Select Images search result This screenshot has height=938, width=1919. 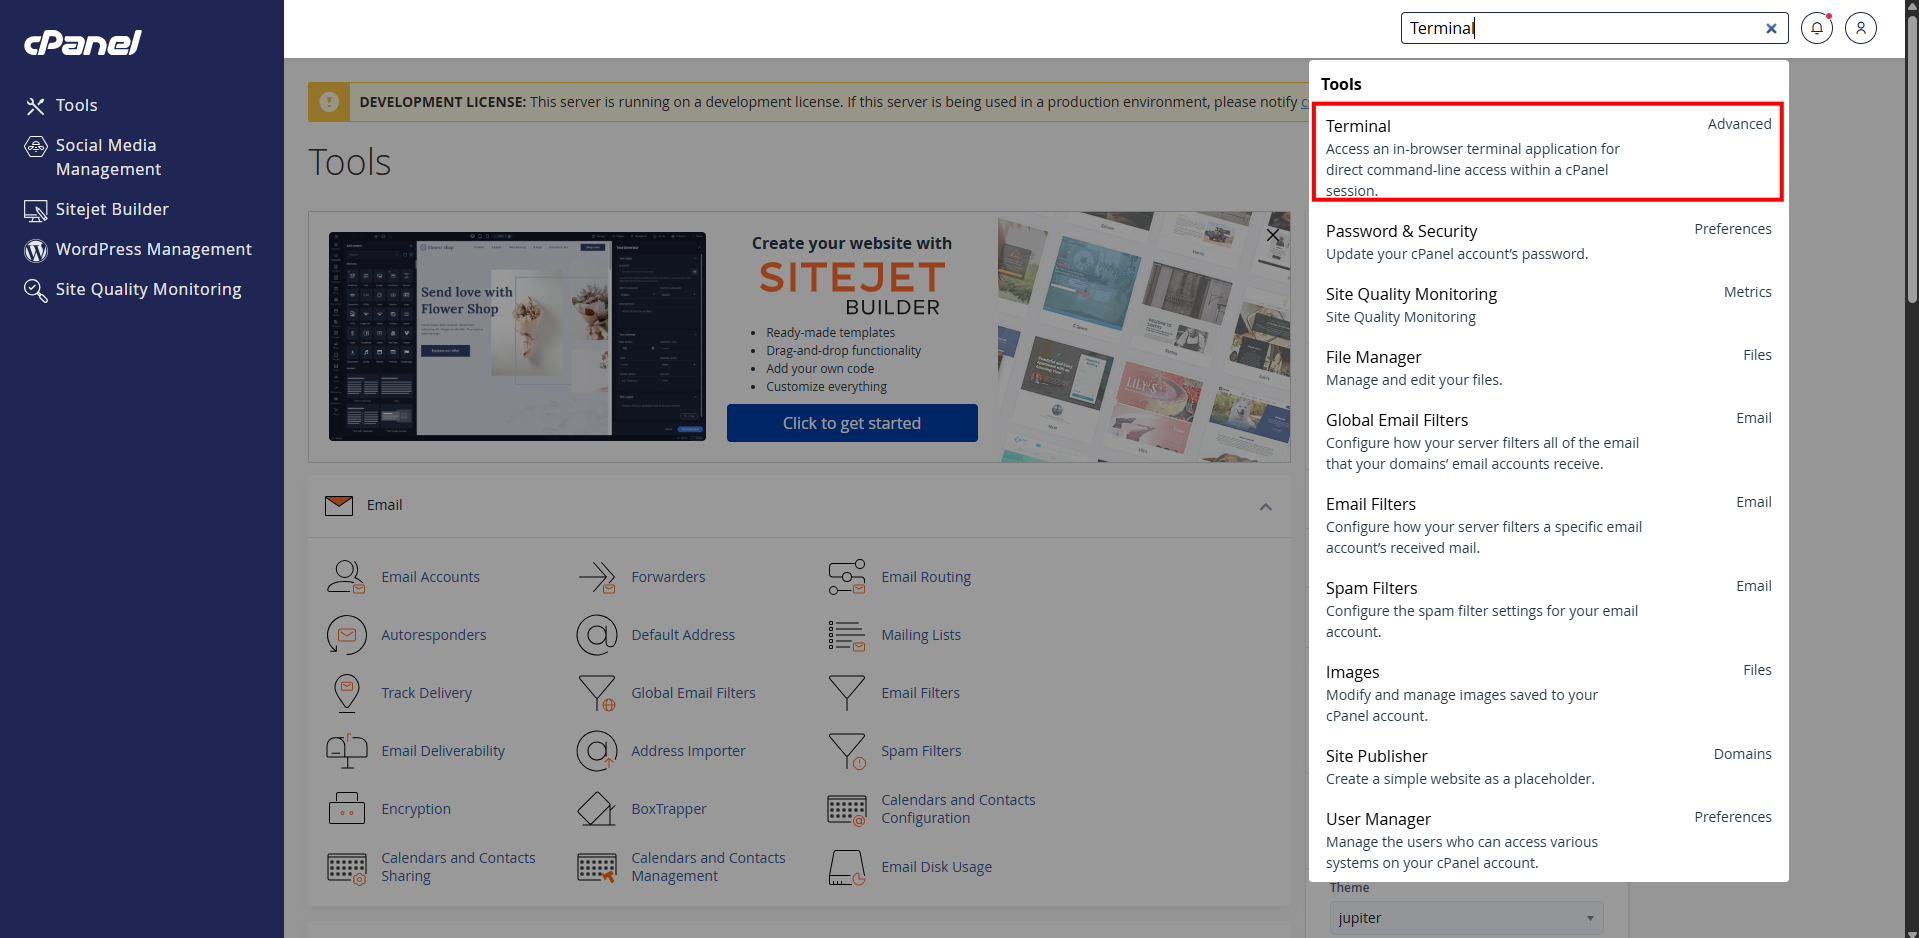point(1549,693)
